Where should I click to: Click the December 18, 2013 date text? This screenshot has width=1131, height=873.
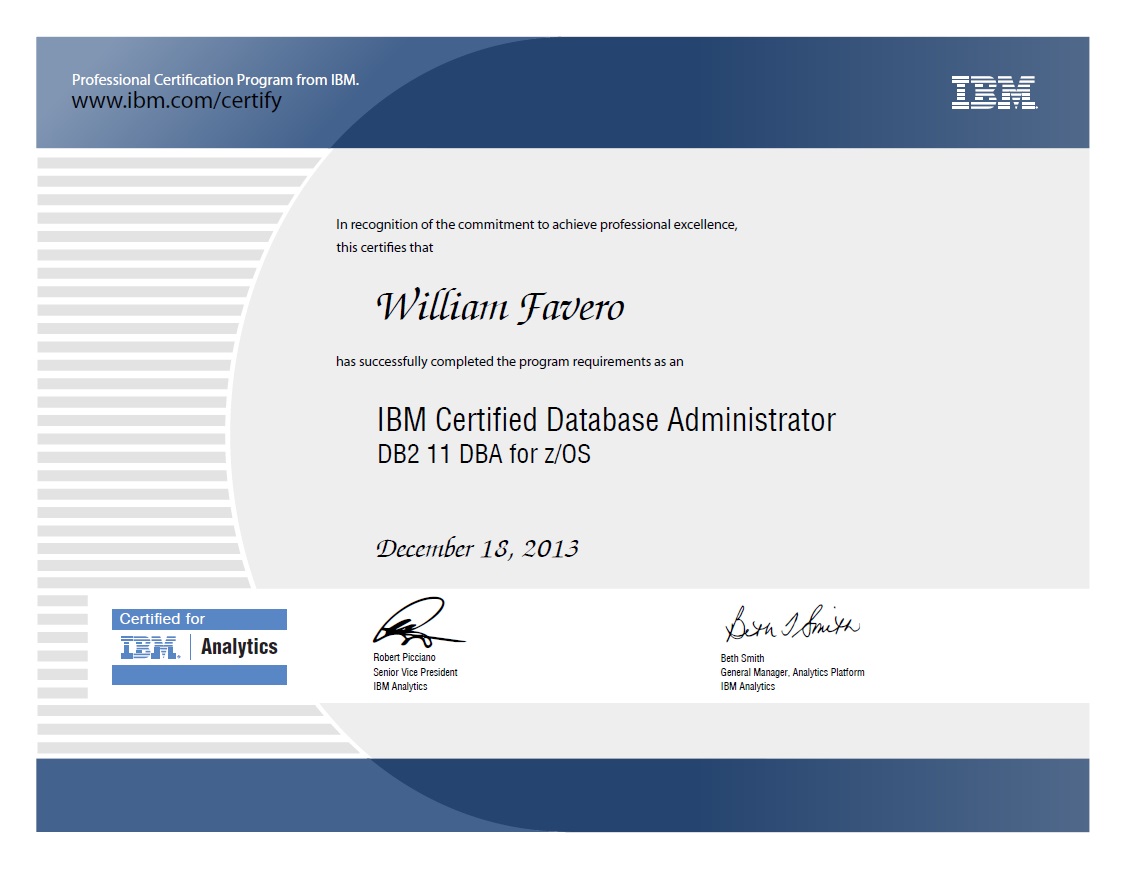pyautogui.click(x=478, y=547)
